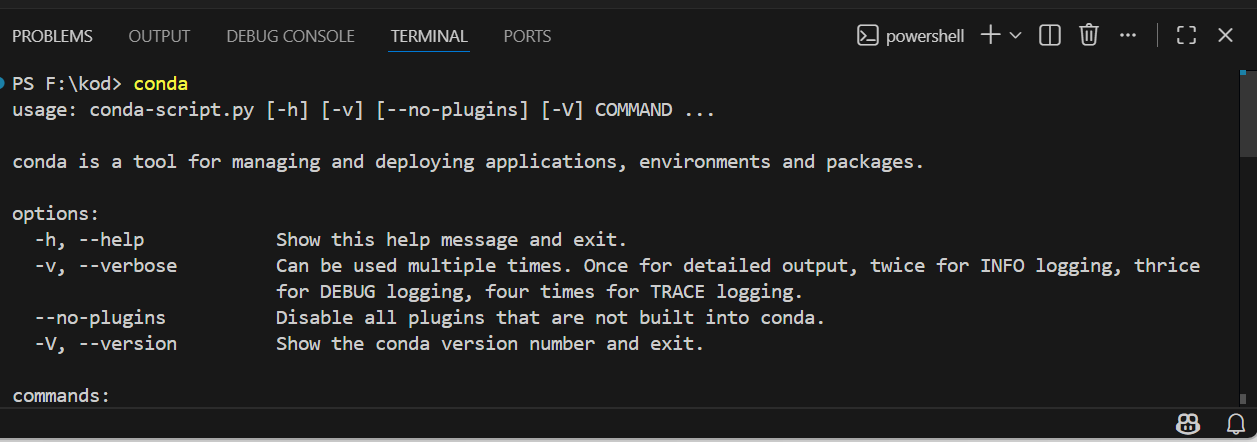Image resolution: width=1257 pixels, height=442 pixels.
Task: Open the terminal more actions ellipsis
Action: pyautogui.click(x=1128, y=36)
